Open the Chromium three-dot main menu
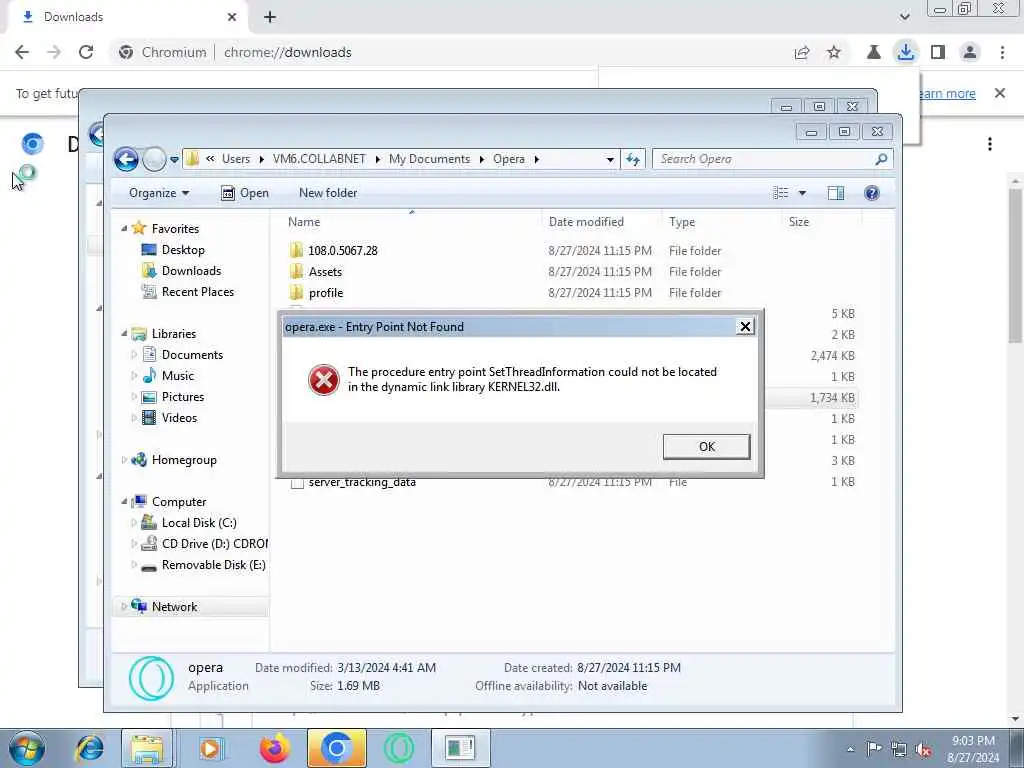The width and height of the screenshot is (1024, 768). pyautogui.click(x=1002, y=52)
